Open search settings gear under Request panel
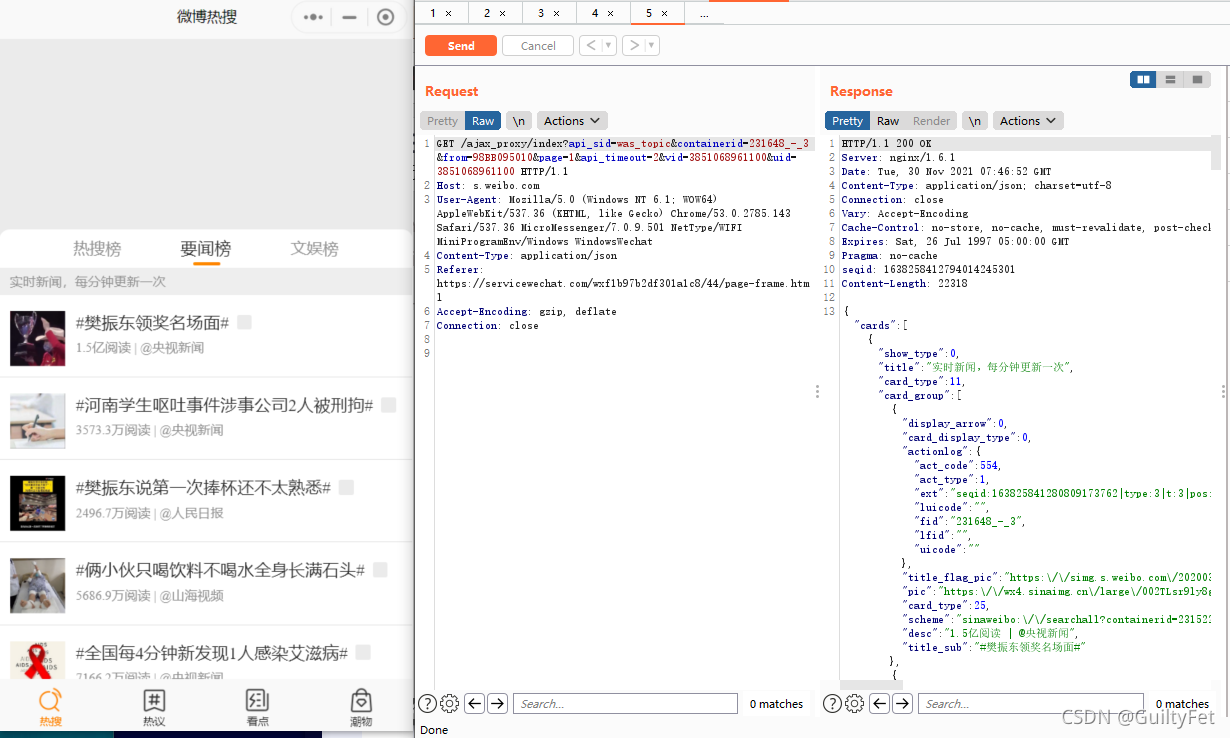The height and width of the screenshot is (738, 1230). (x=449, y=704)
